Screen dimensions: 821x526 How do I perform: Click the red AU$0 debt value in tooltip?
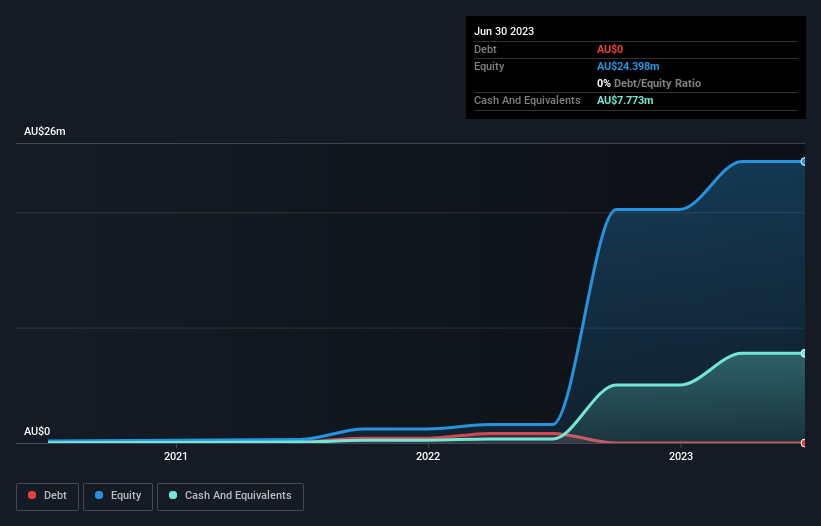[x=610, y=49]
